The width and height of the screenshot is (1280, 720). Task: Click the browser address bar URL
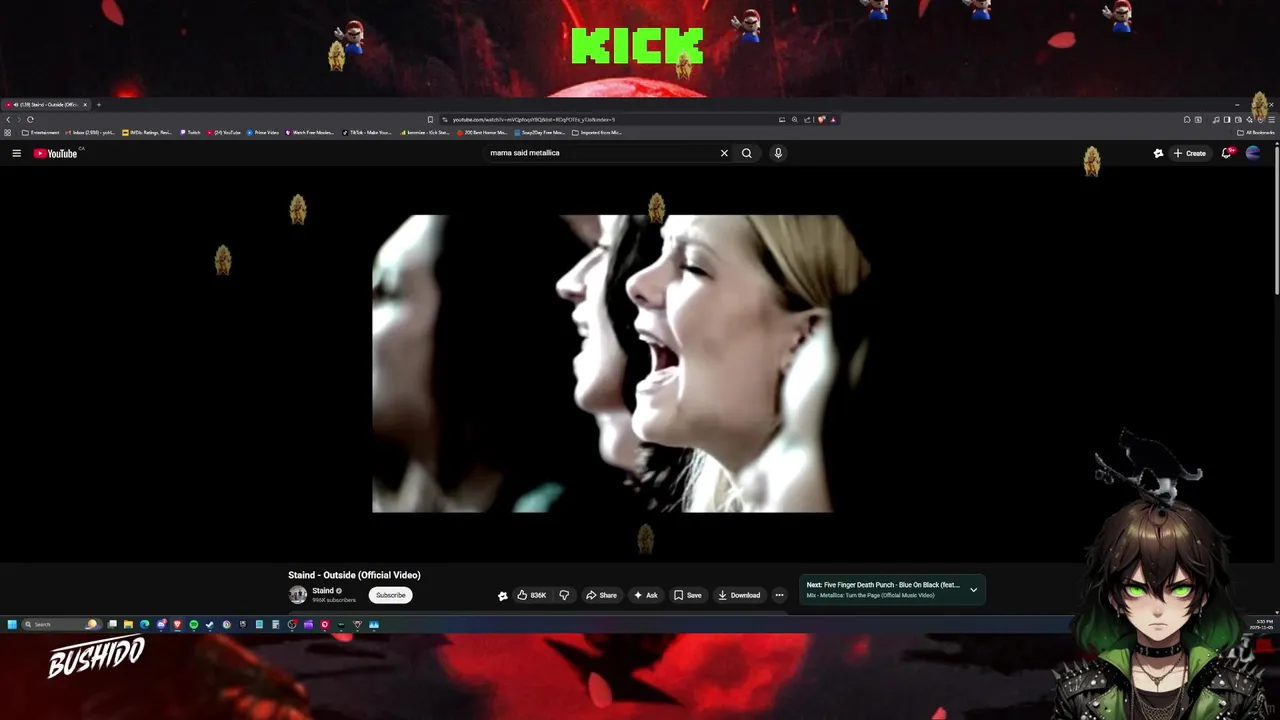click(534, 120)
